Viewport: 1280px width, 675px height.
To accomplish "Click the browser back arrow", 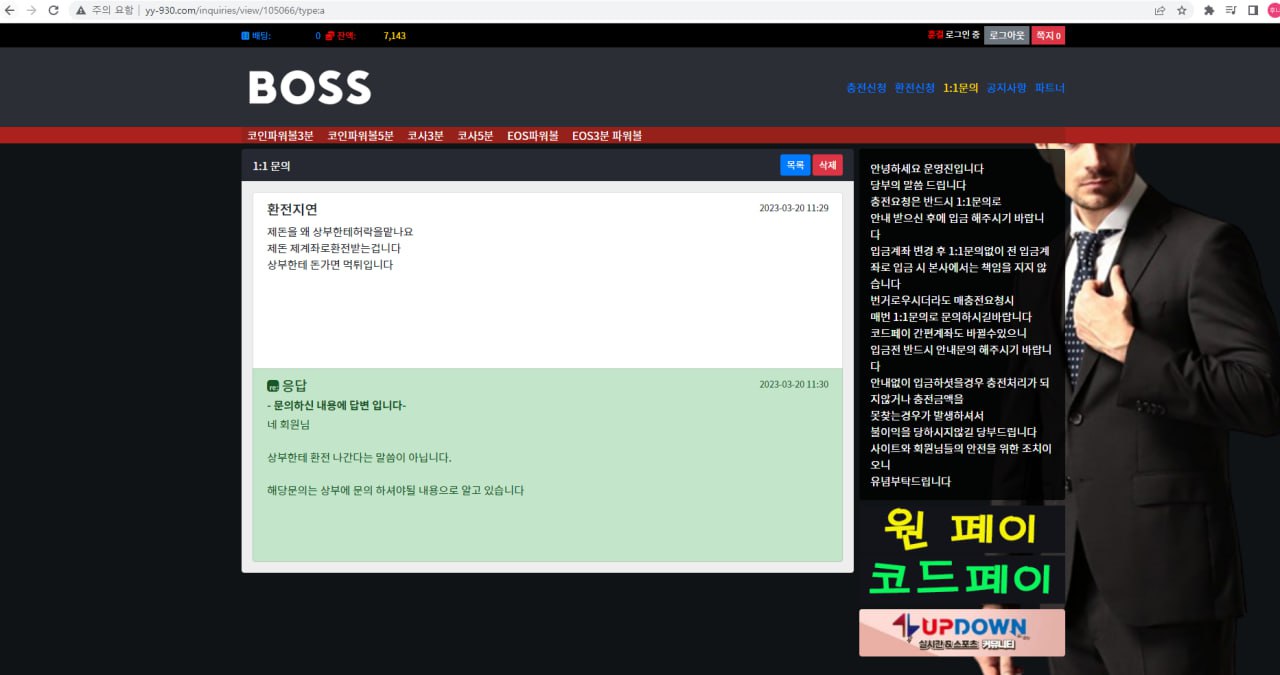I will [x=10, y=10].
